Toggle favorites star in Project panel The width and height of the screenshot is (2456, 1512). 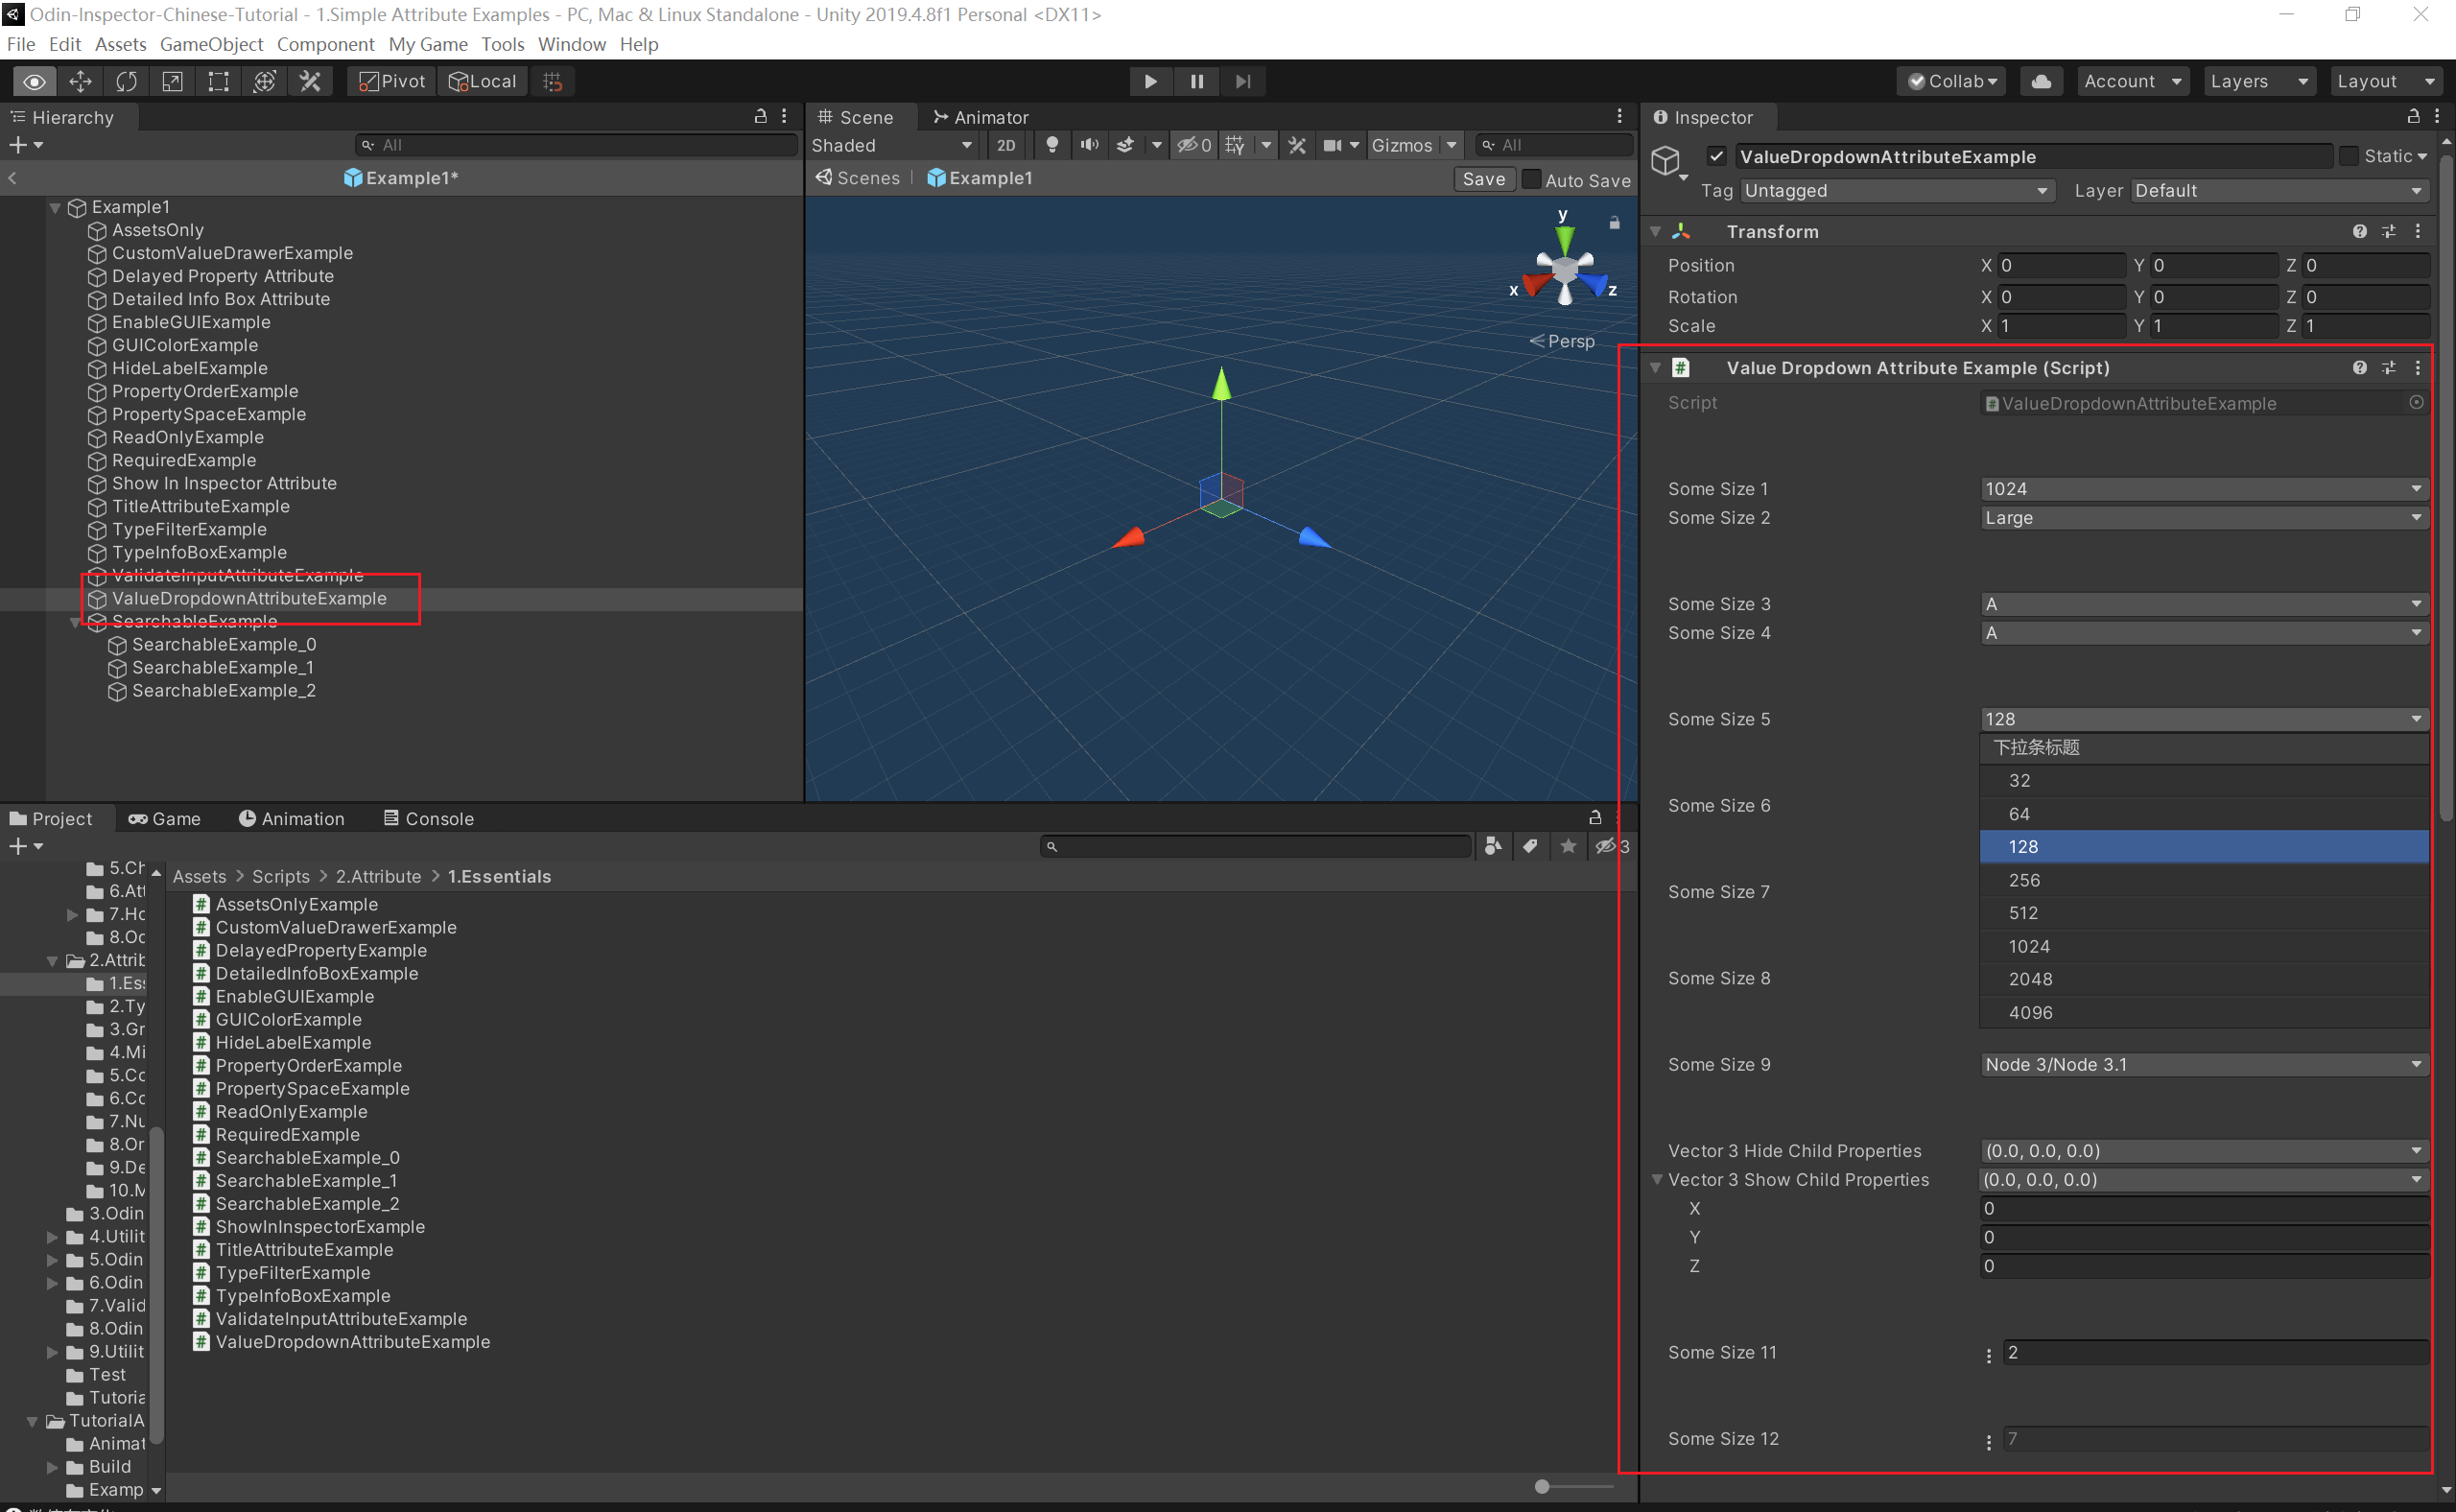click(x=1568, y=846)
